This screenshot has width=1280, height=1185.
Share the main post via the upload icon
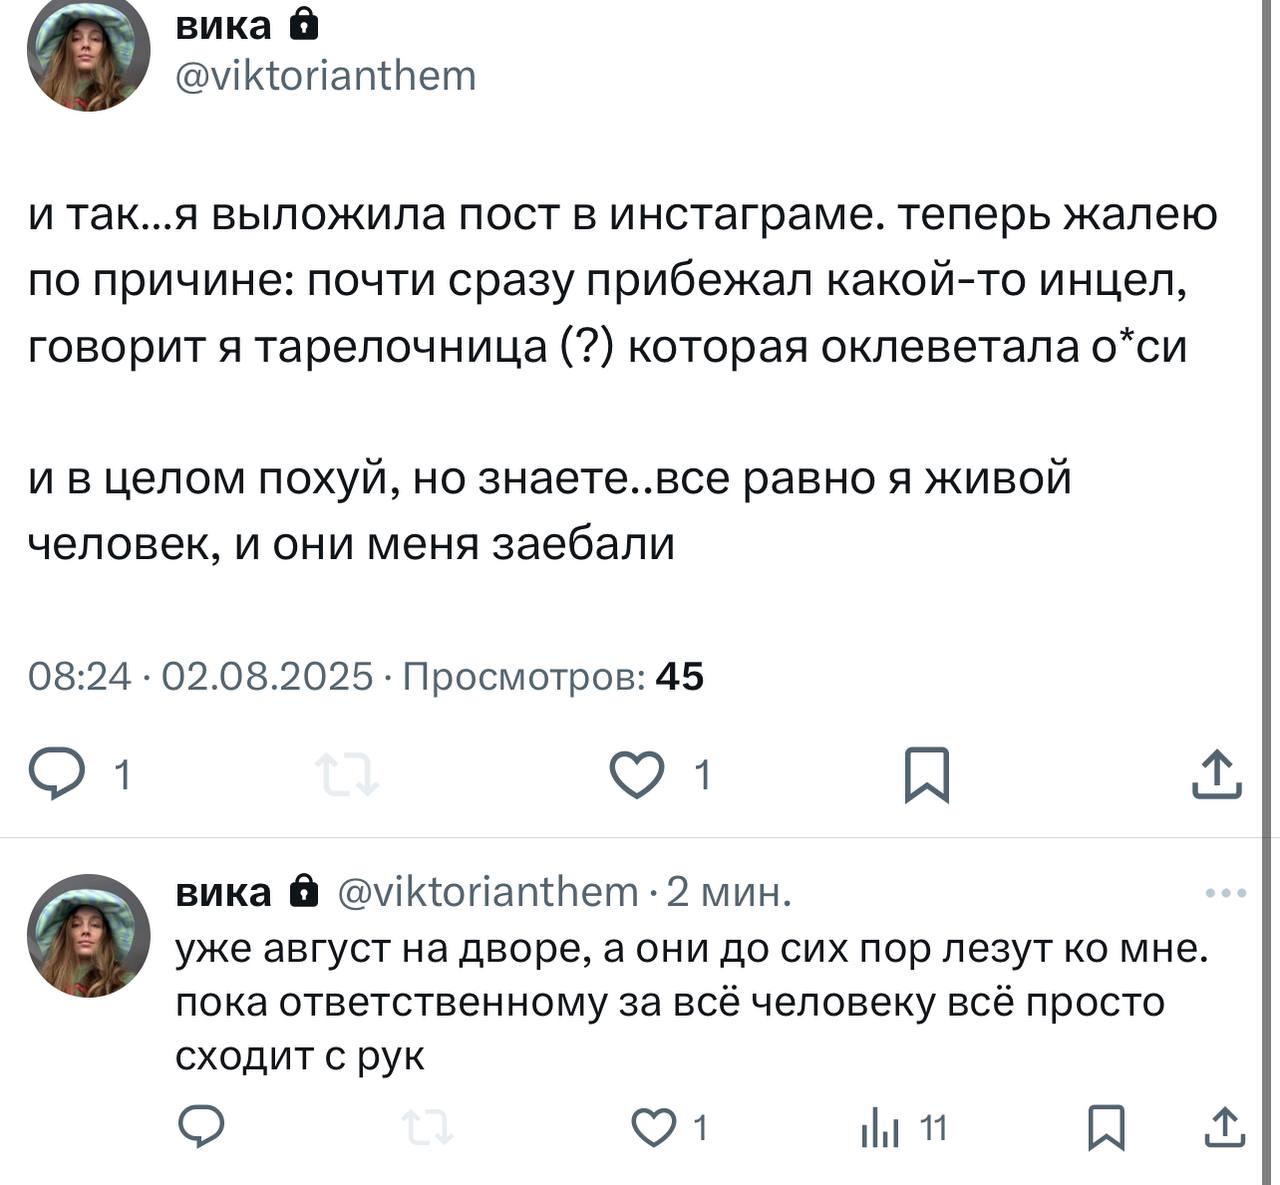(x=1216, y=775)
